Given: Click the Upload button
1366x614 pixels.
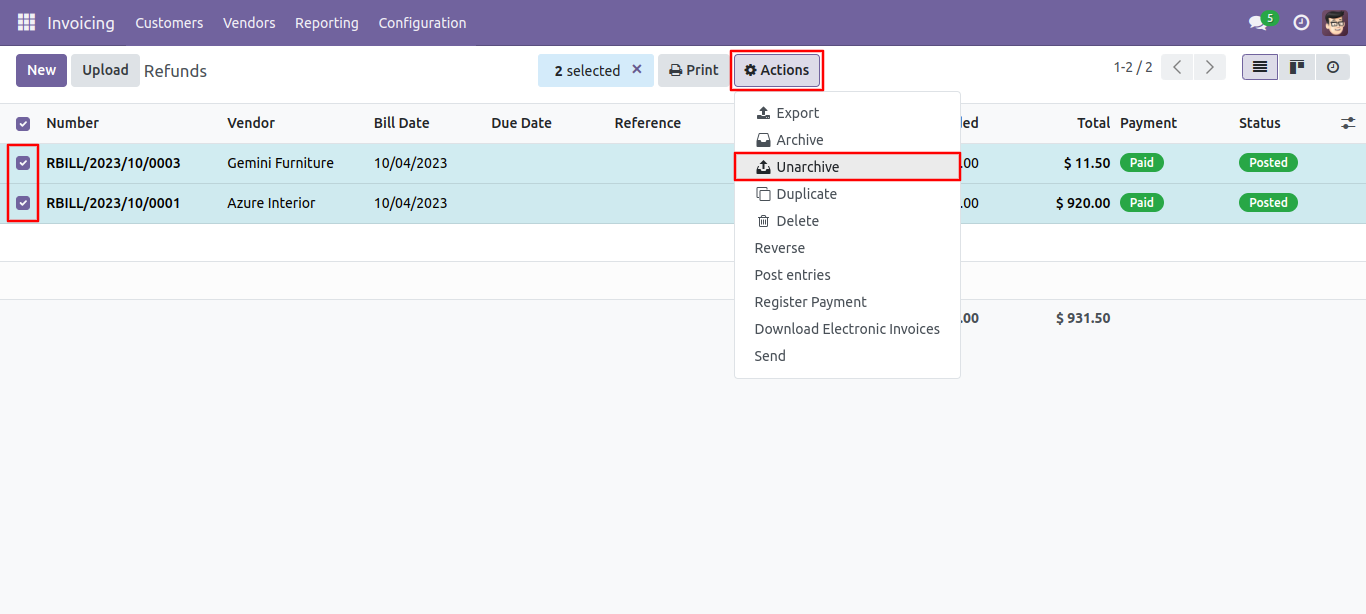Looking at the screenshot, I should click(105, 70).
